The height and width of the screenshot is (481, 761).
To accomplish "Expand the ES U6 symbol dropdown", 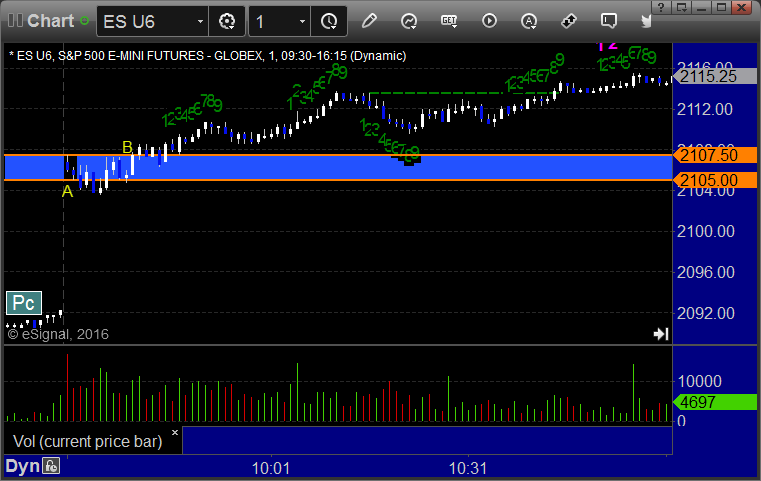I will [x=201, y=21].
